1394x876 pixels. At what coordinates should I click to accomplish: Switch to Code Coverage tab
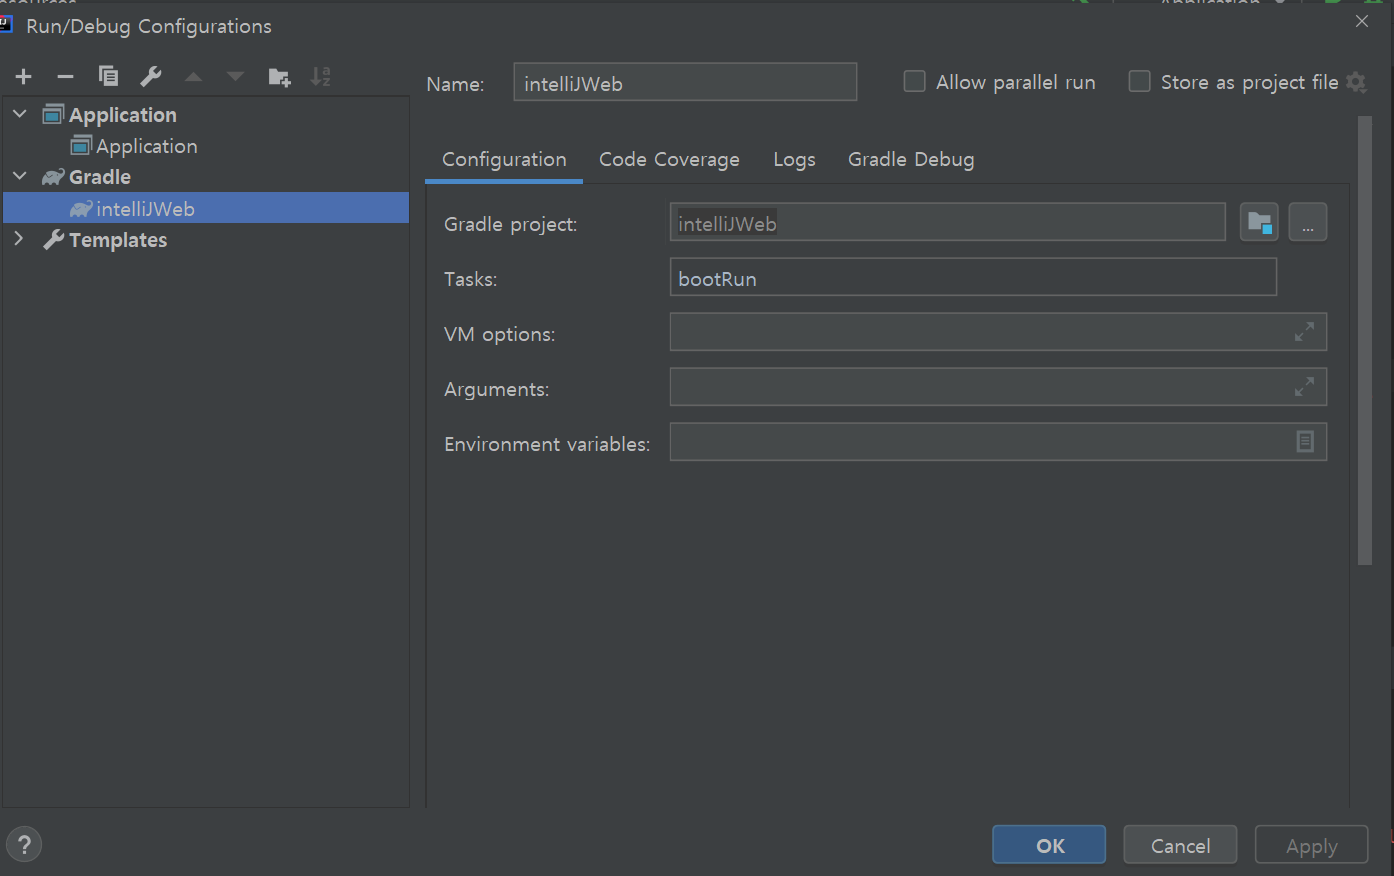669,160
